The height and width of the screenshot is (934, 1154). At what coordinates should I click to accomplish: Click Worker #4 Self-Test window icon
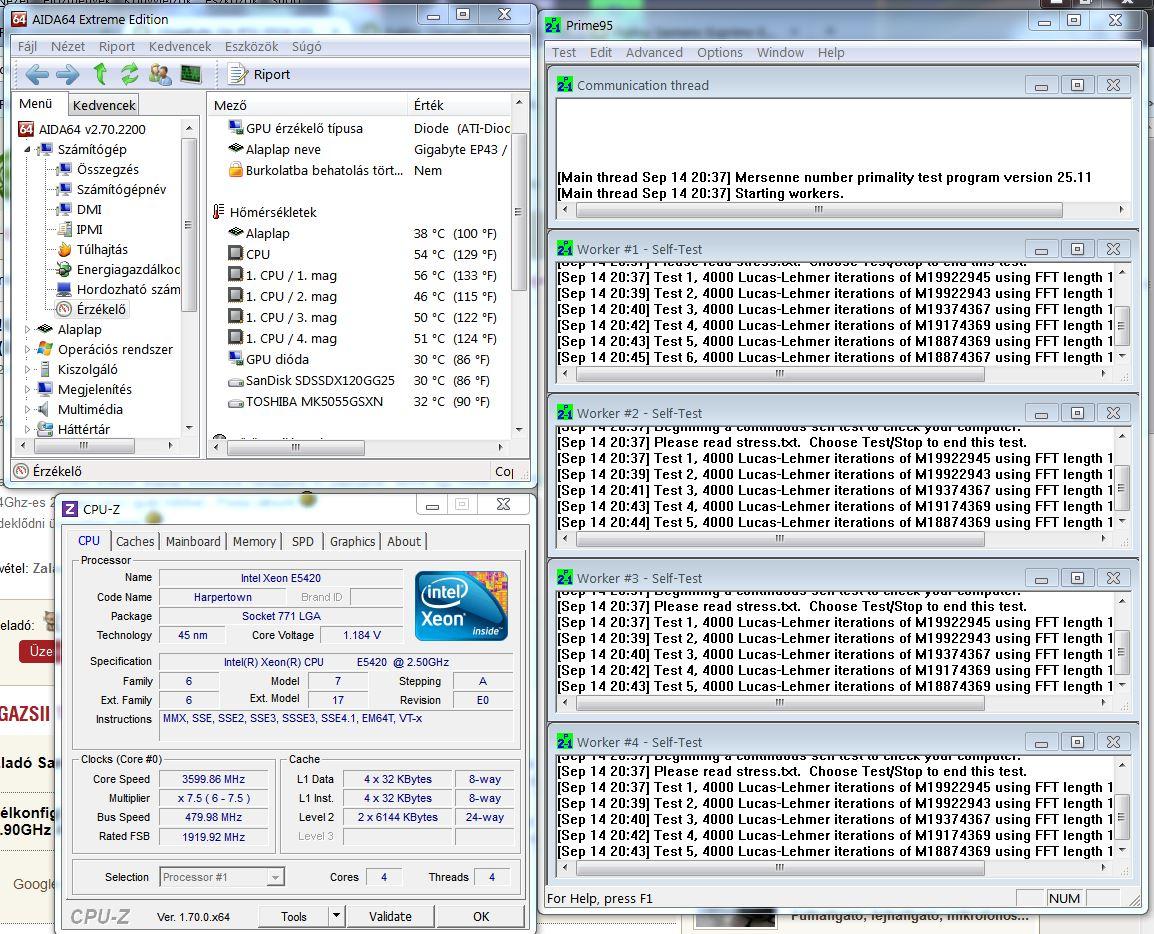pos(564,742)
